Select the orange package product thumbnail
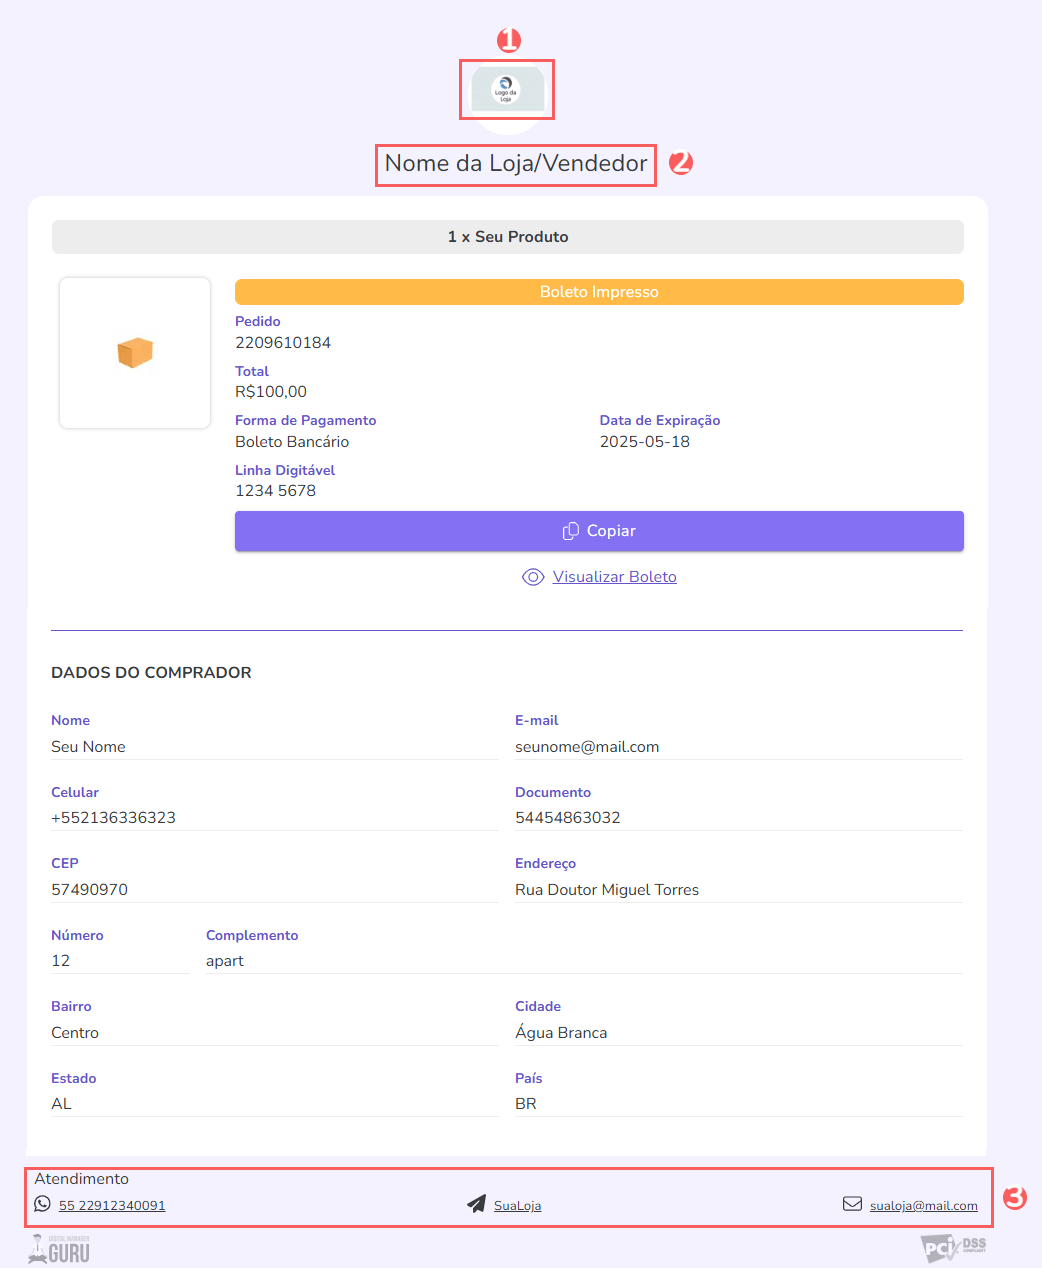The width and height of the screenshot is (1042, 1269). 134,352
